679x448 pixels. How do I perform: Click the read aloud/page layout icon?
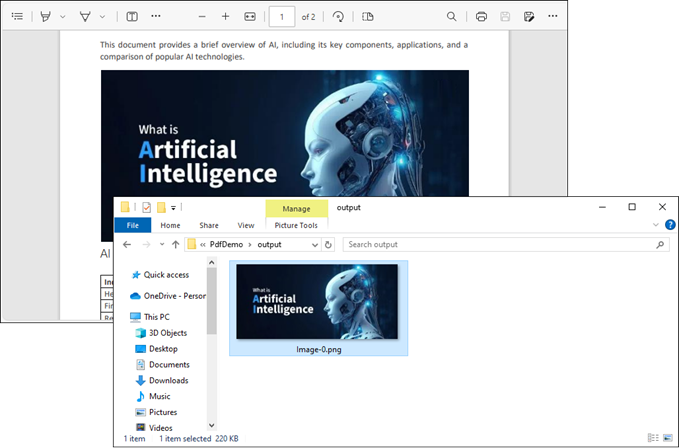368,16
